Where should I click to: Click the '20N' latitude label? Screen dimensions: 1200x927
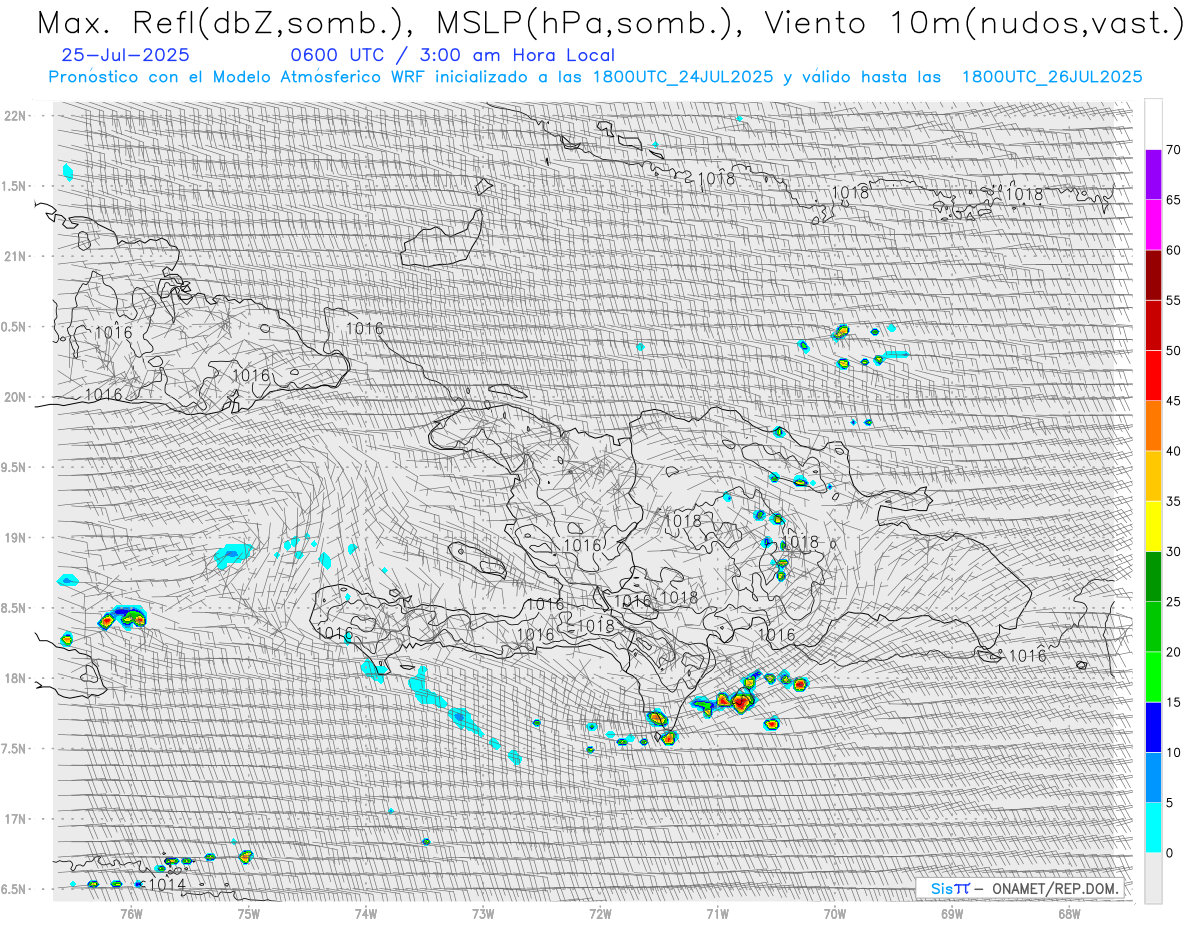tap(15, 397)
